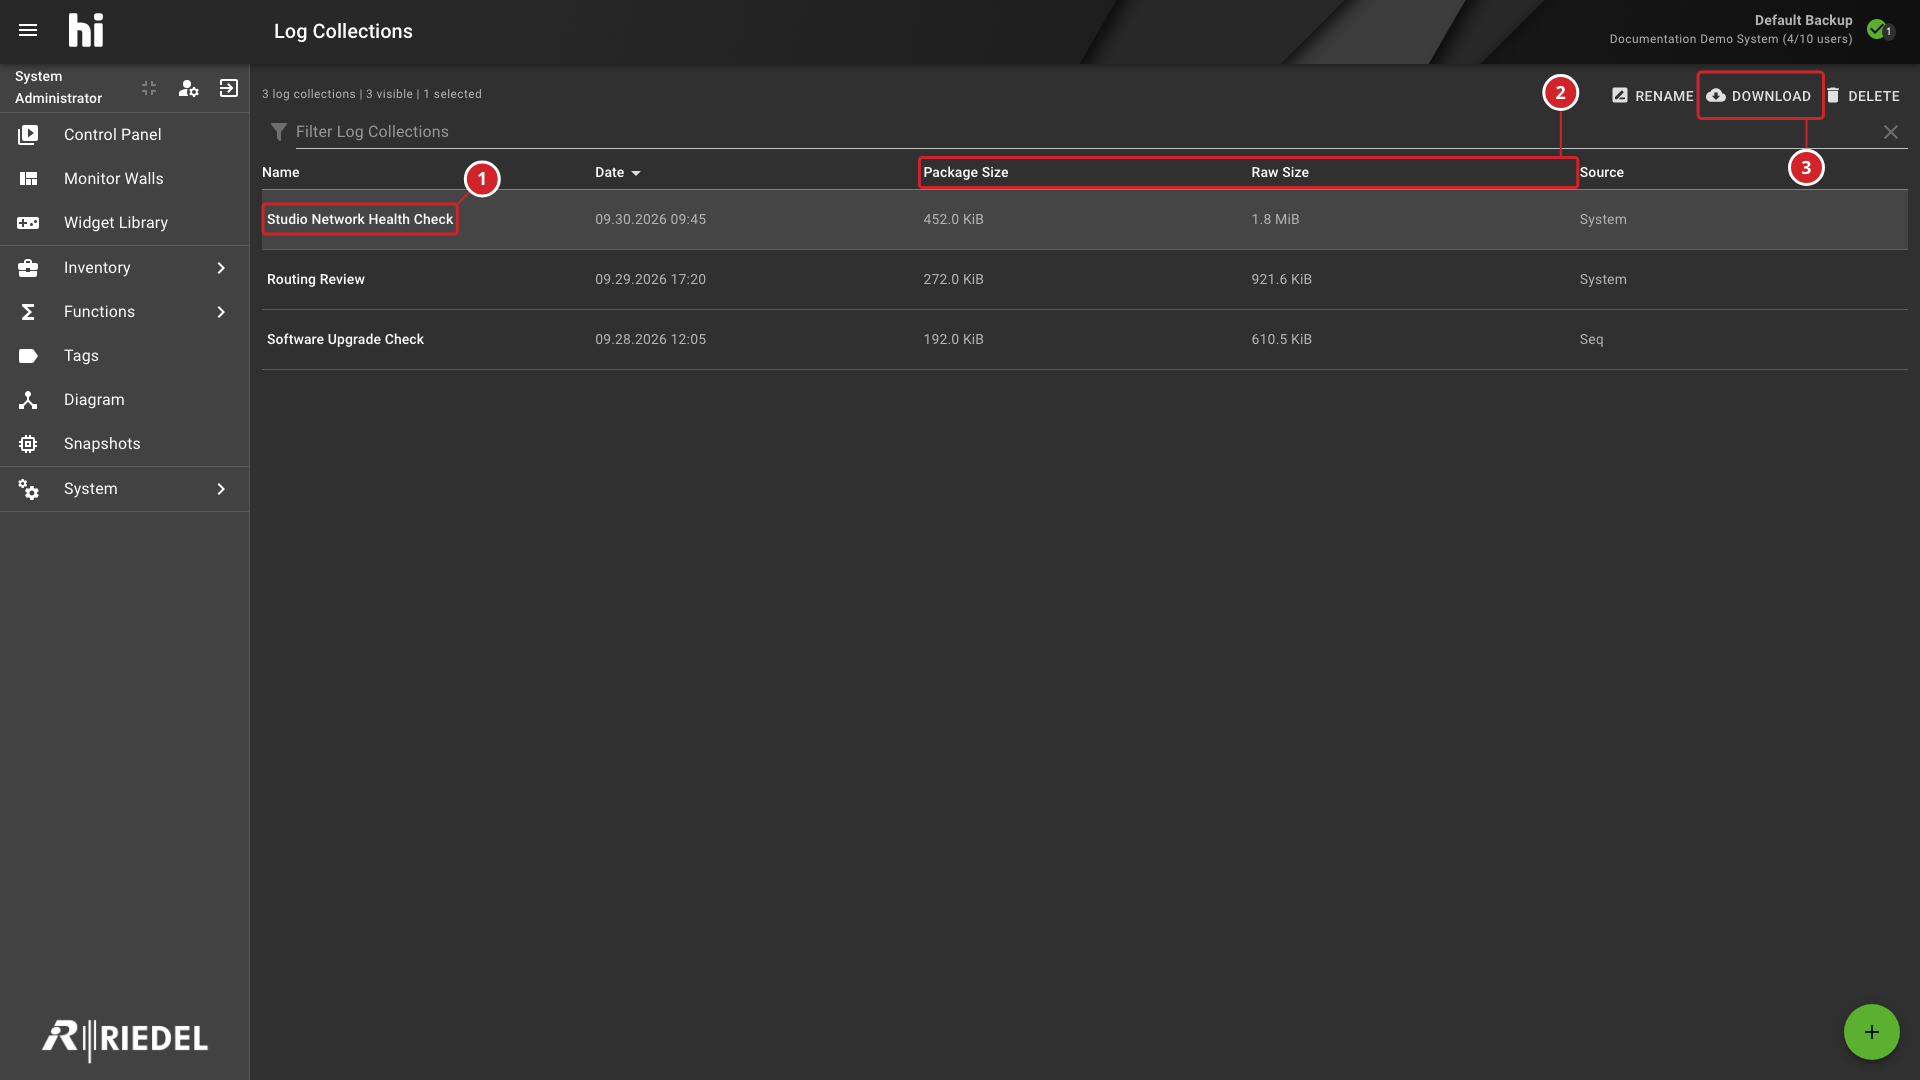Download the selected log collection
1920x1080 pixels.
coord(1759,96)
